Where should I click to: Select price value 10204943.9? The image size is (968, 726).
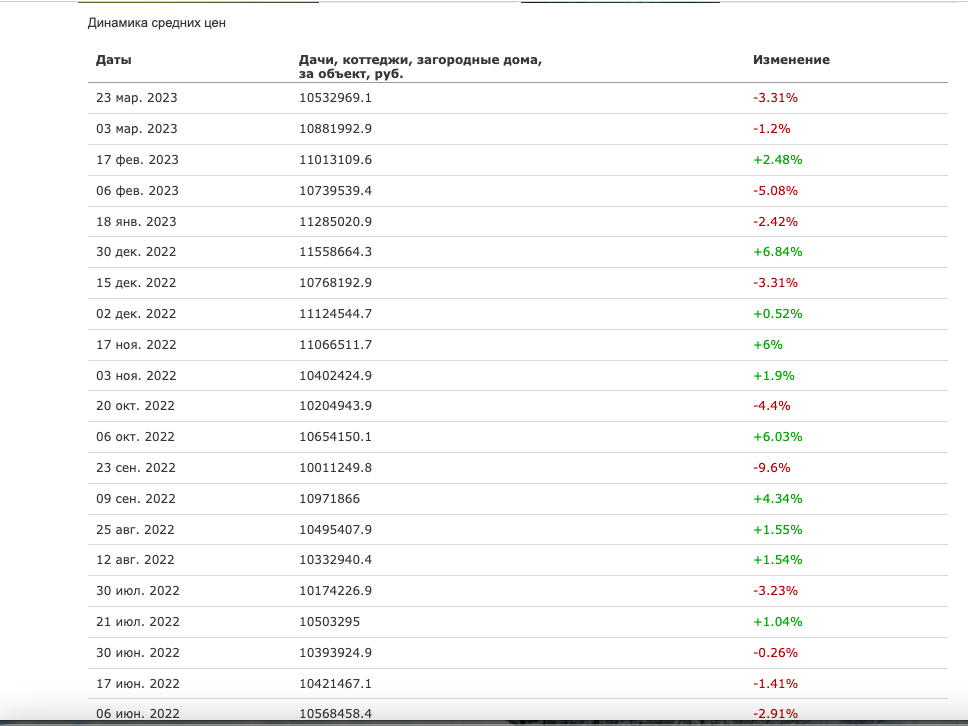(335, 406)
